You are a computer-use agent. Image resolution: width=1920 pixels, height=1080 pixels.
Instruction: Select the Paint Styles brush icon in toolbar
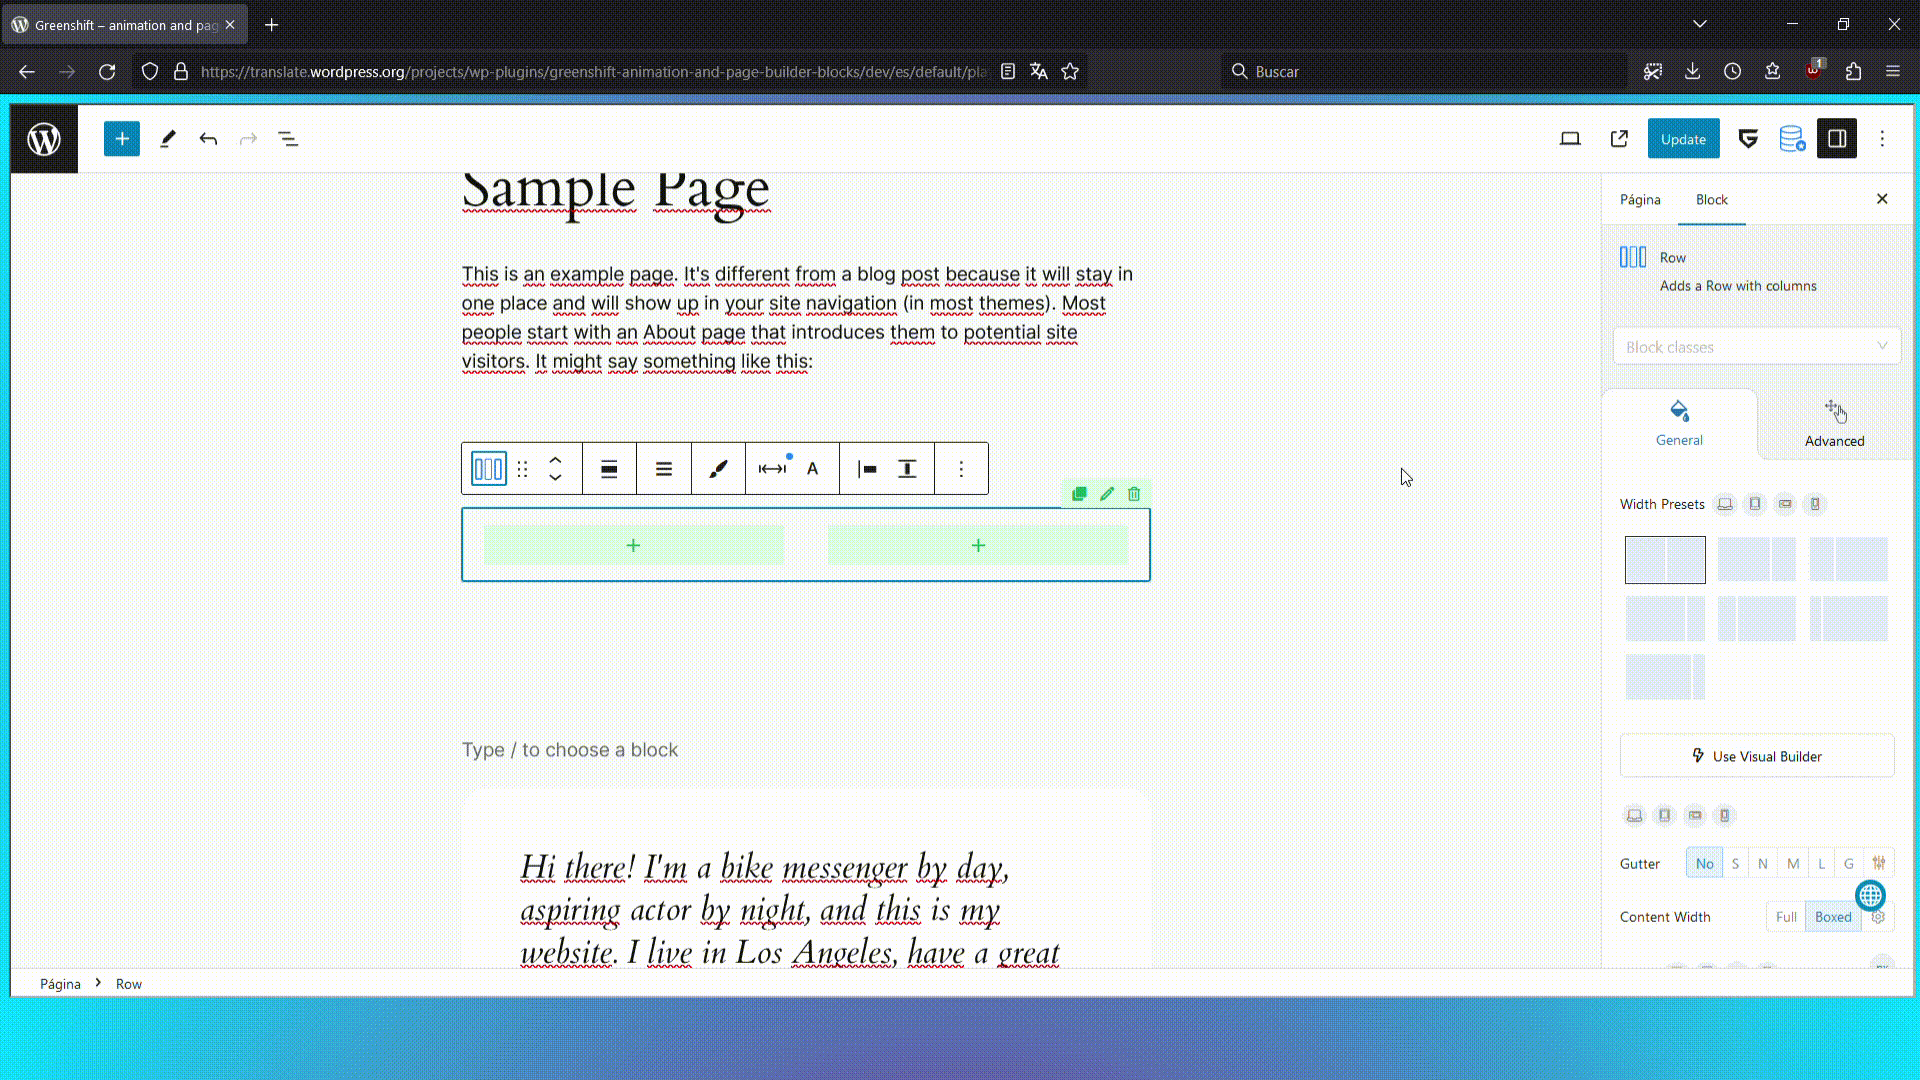click(718, 468)
